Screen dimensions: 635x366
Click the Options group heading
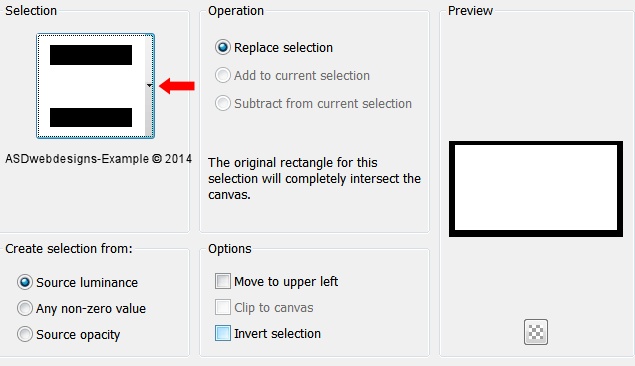(x=230, y=249)
